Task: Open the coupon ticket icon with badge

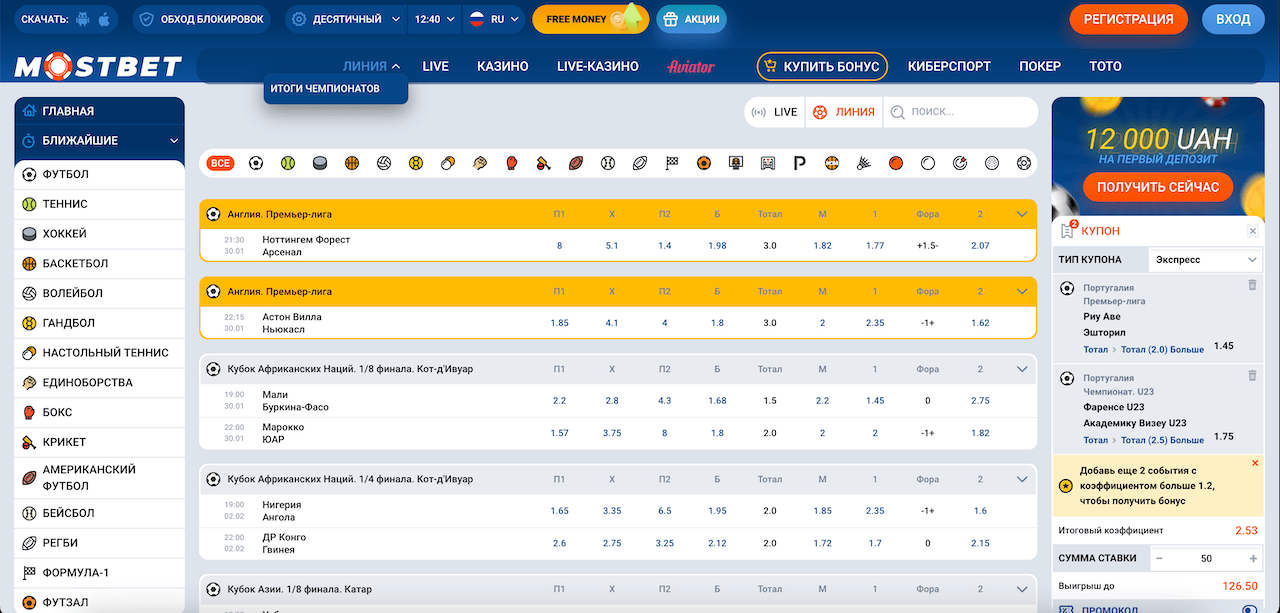Action: pyautogui.click(x=1068, y=230)
